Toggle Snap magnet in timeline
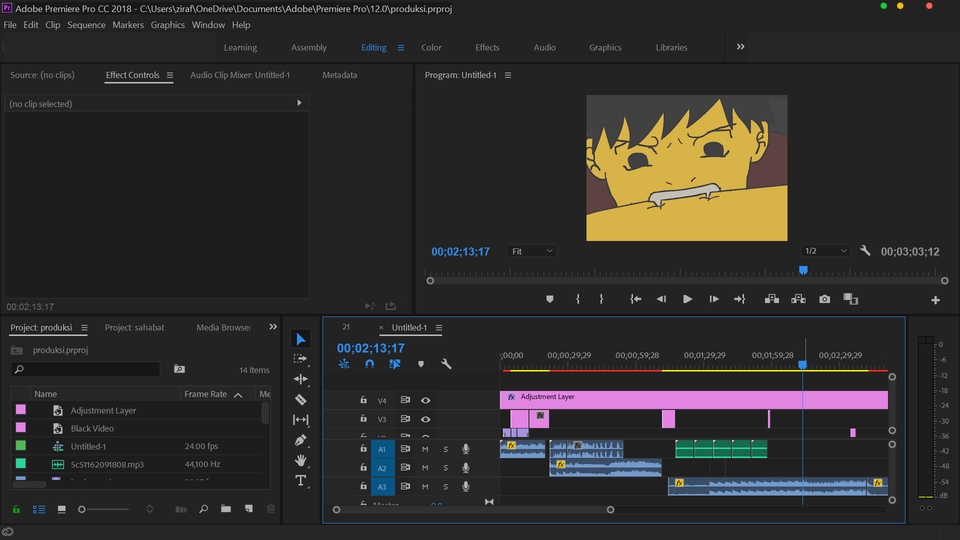Image resolution: width=960 pixels, height=540 pixels. click(370, 364)
